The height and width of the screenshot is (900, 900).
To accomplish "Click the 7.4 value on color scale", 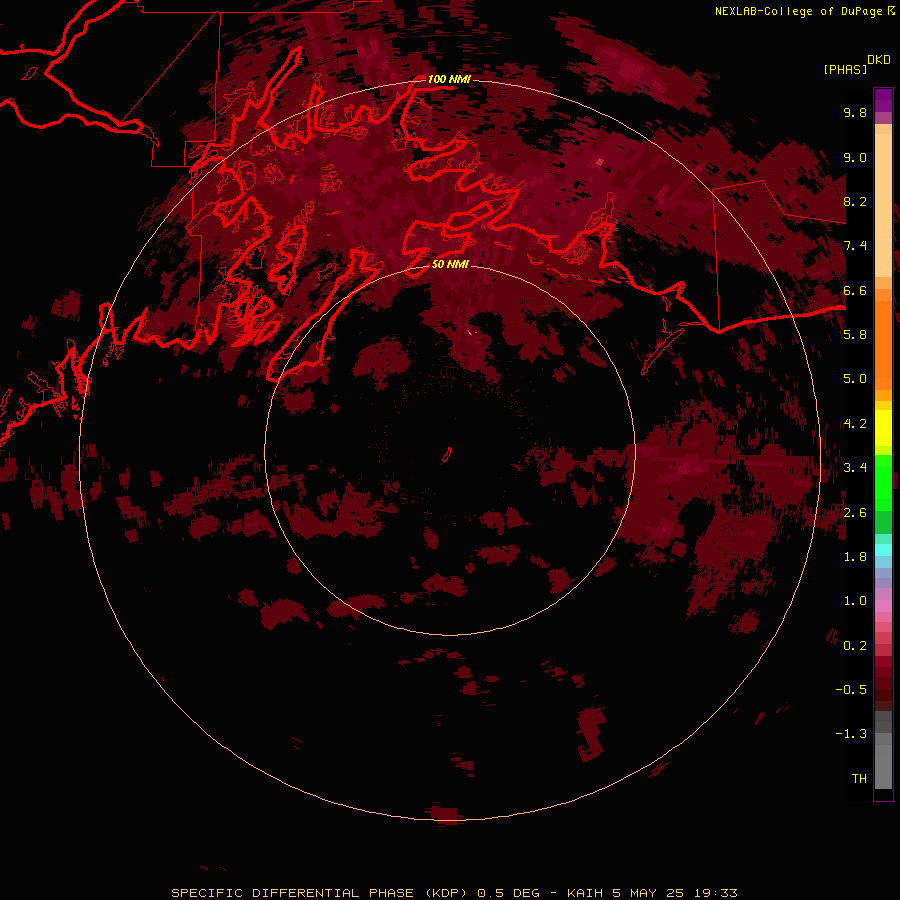I will (x=855, y=246).
